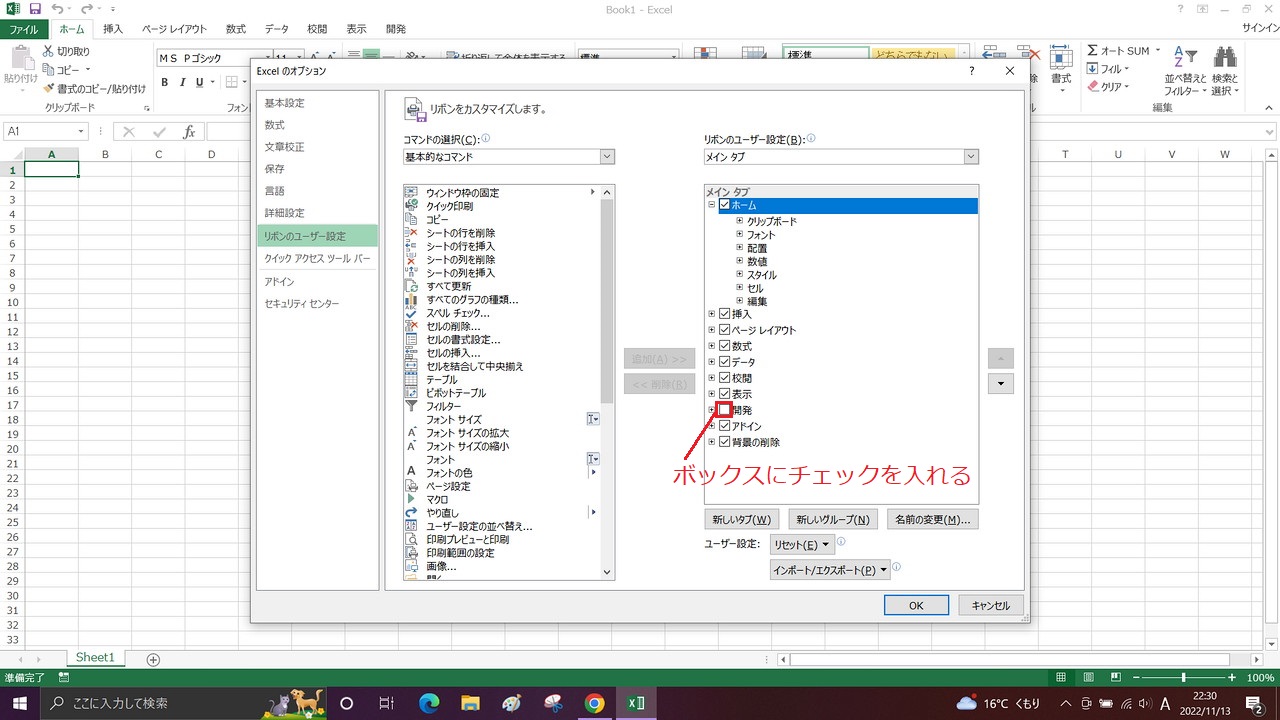
Task: Click the new sheet plus icon
Action: tap(153, 659)
